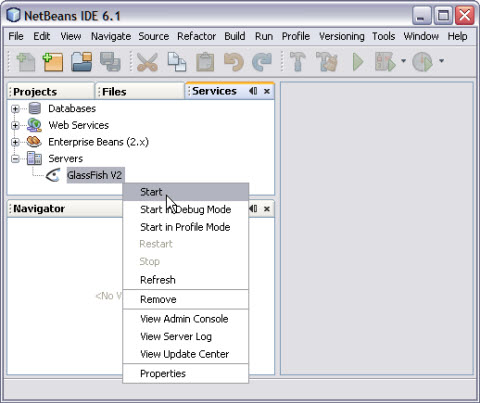This screenshot has width=480, height=403.
Task: Open the Help menu
Action: pos(457,36)
